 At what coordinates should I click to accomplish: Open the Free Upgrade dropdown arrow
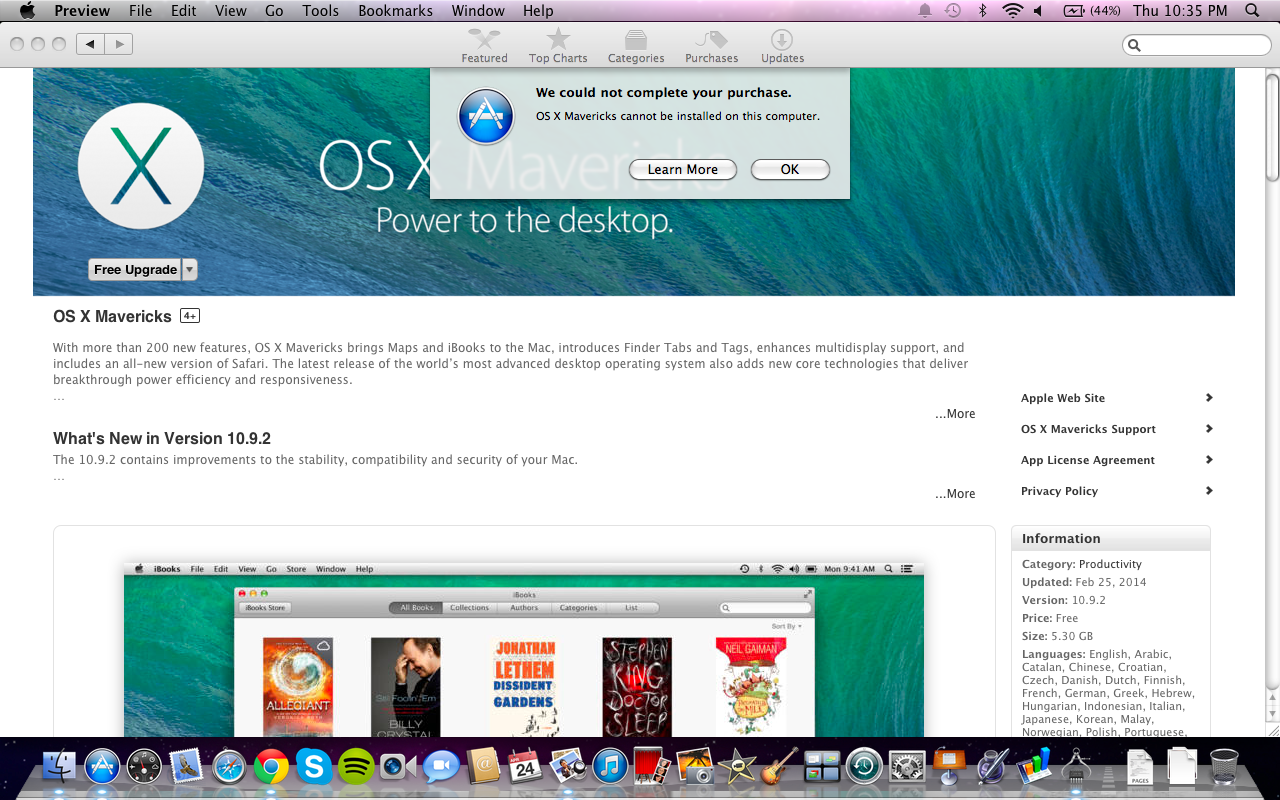coord(189,270)
